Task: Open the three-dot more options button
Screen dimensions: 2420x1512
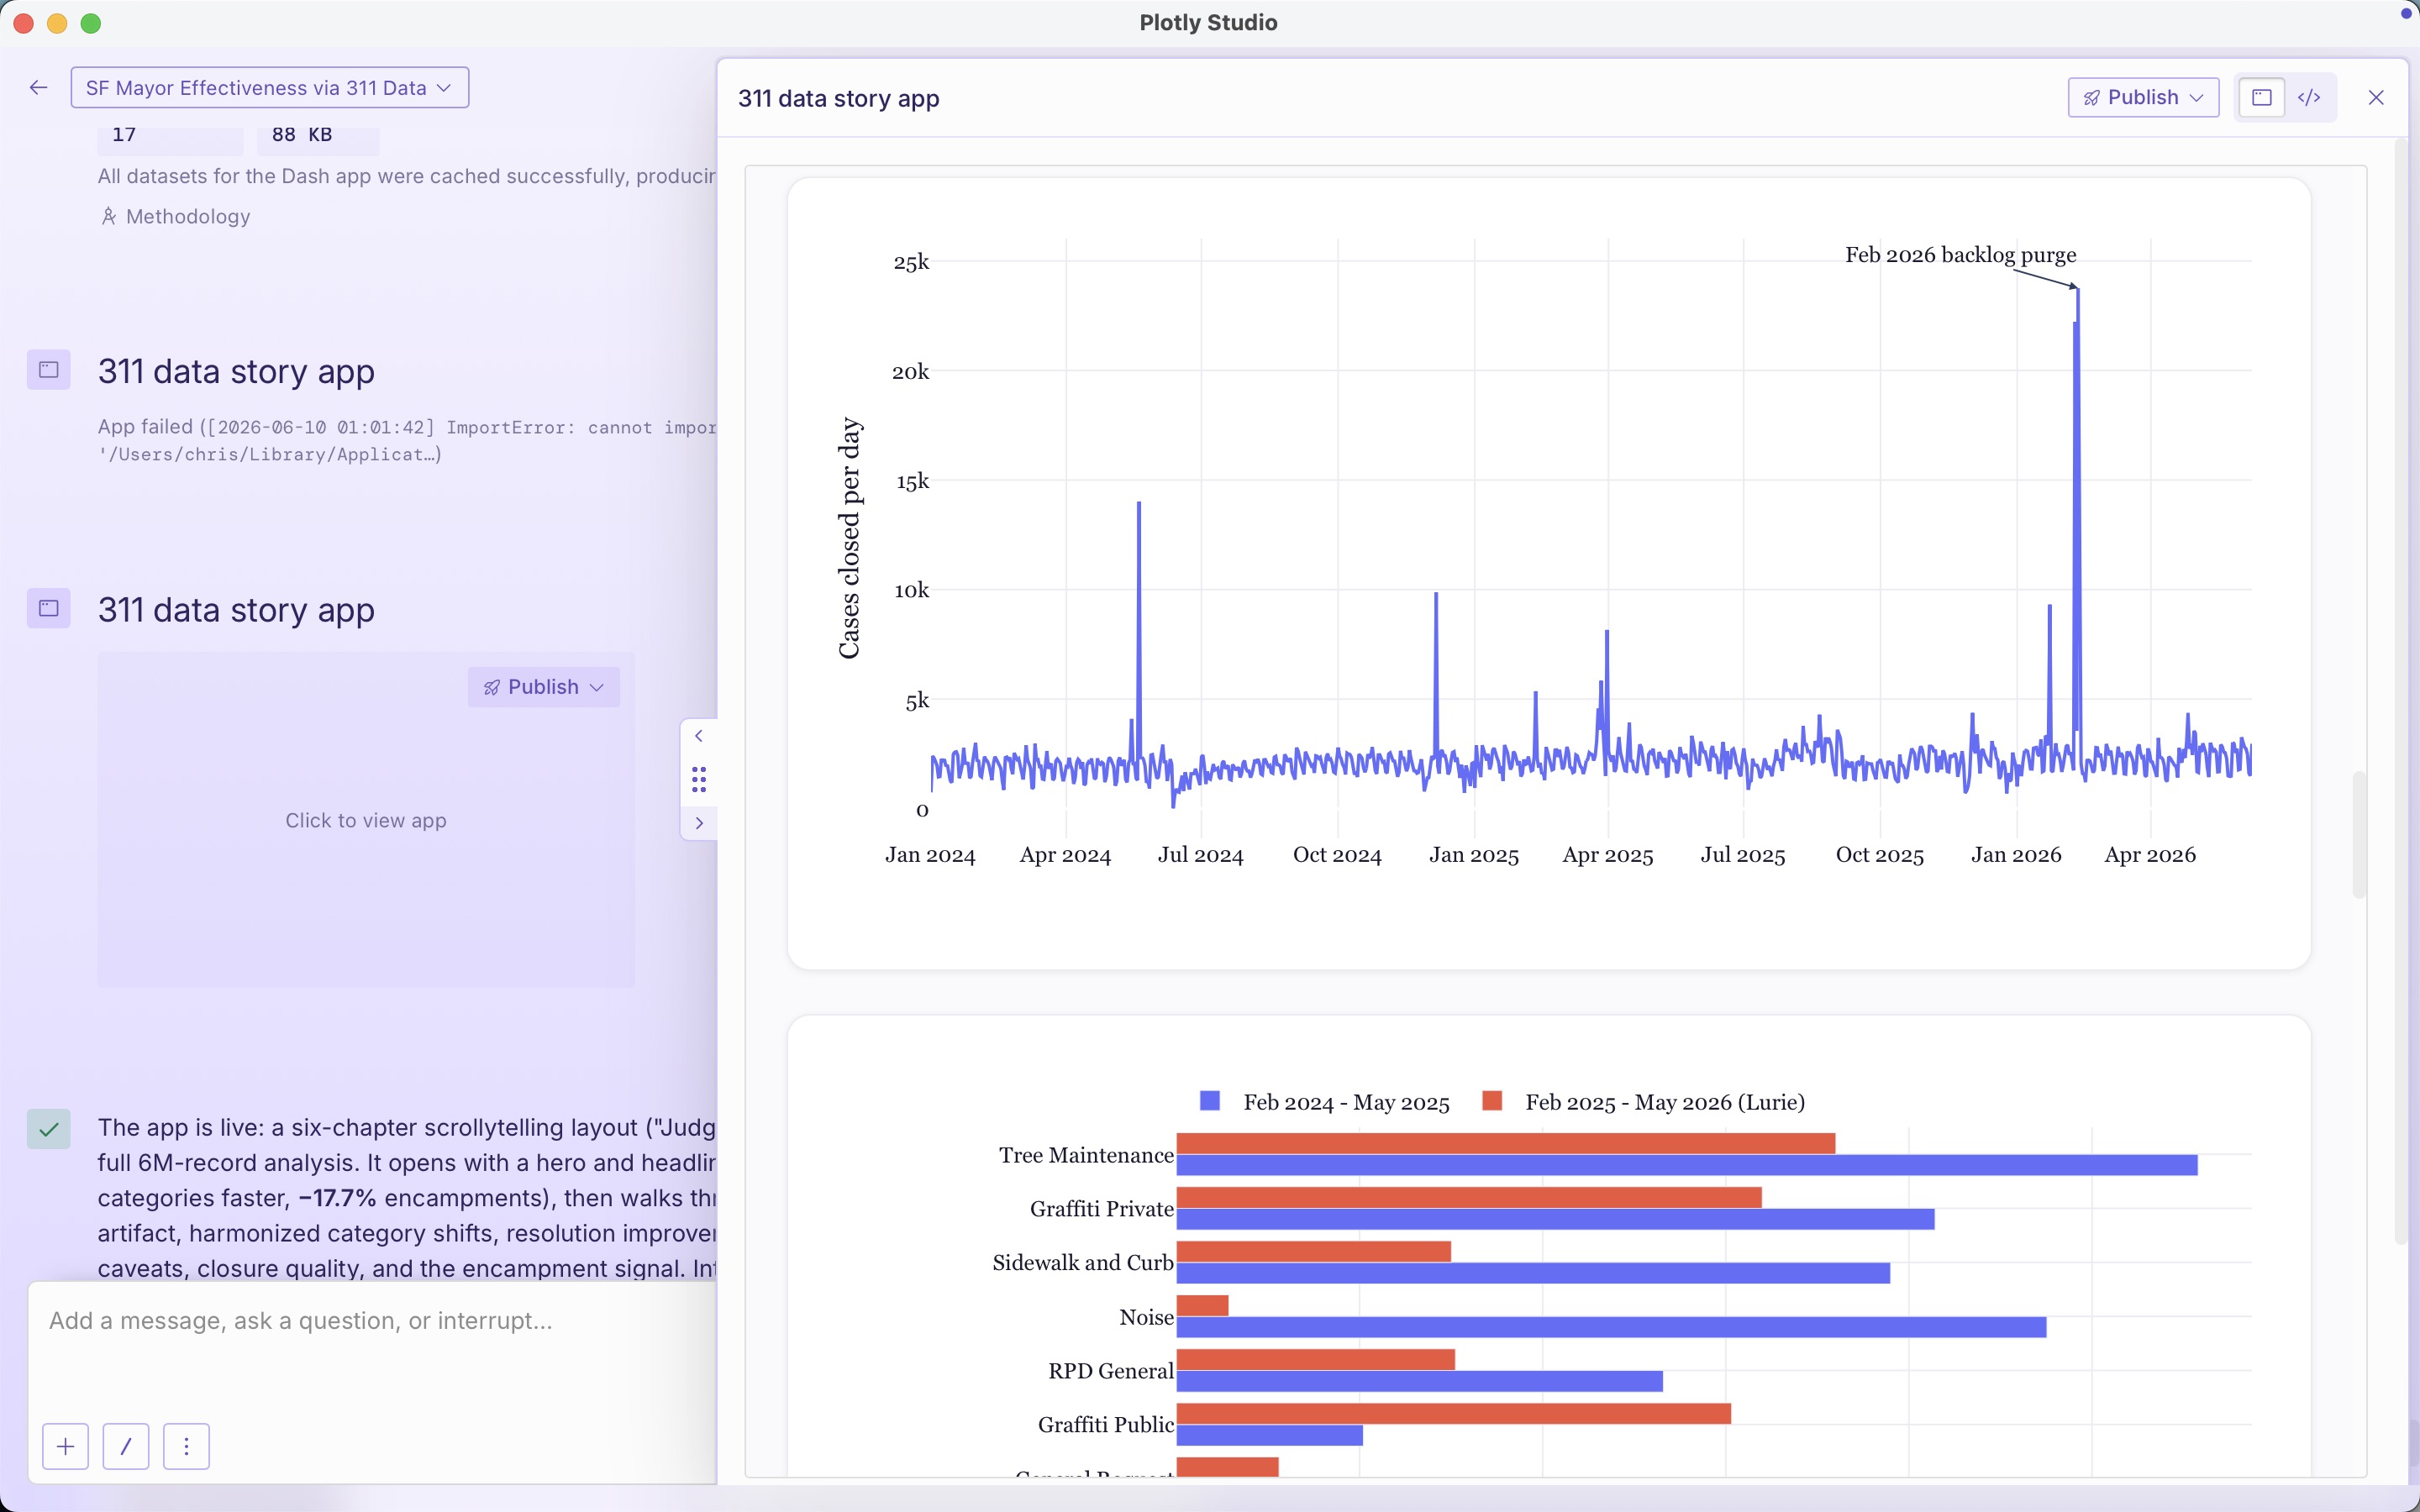Action: (x=186, y=1446)
